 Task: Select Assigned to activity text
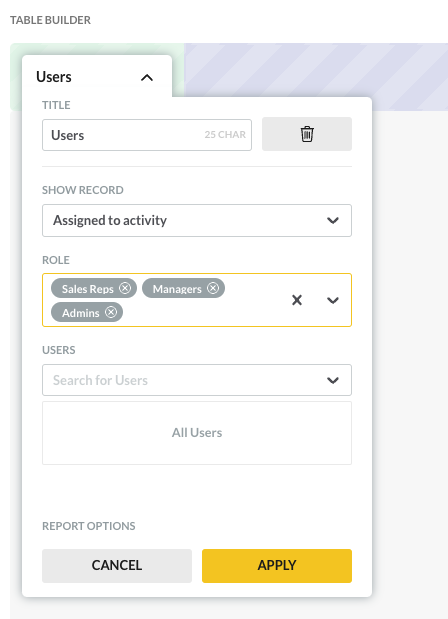tap(110, 220)
